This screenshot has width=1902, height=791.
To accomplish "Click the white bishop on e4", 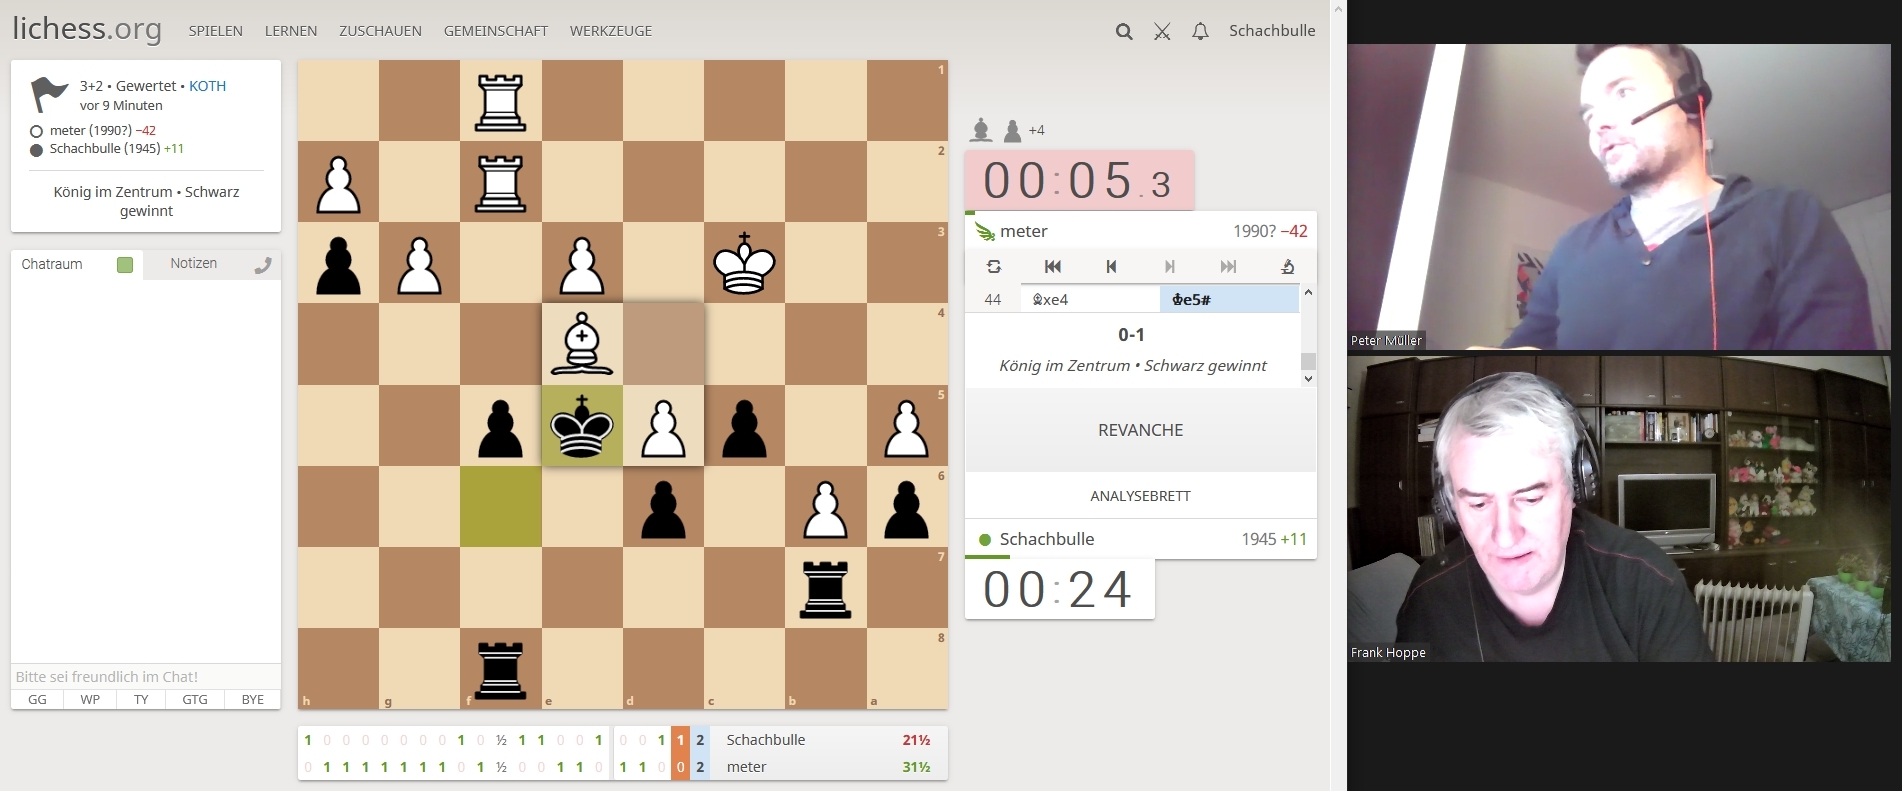I will 582,344.
